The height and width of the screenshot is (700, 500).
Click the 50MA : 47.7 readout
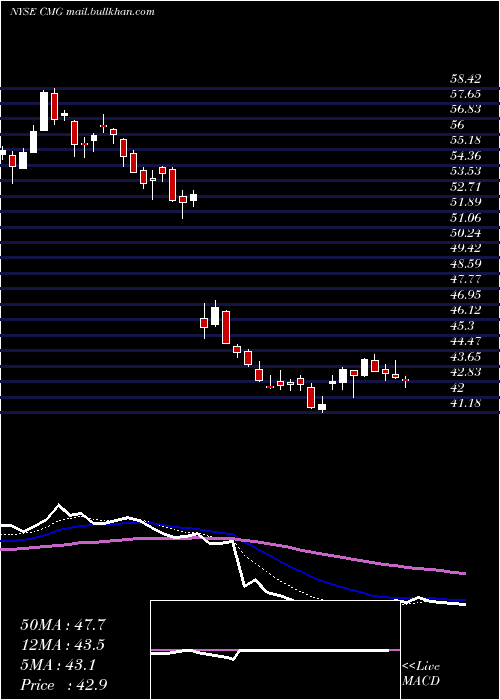[63, 624]
